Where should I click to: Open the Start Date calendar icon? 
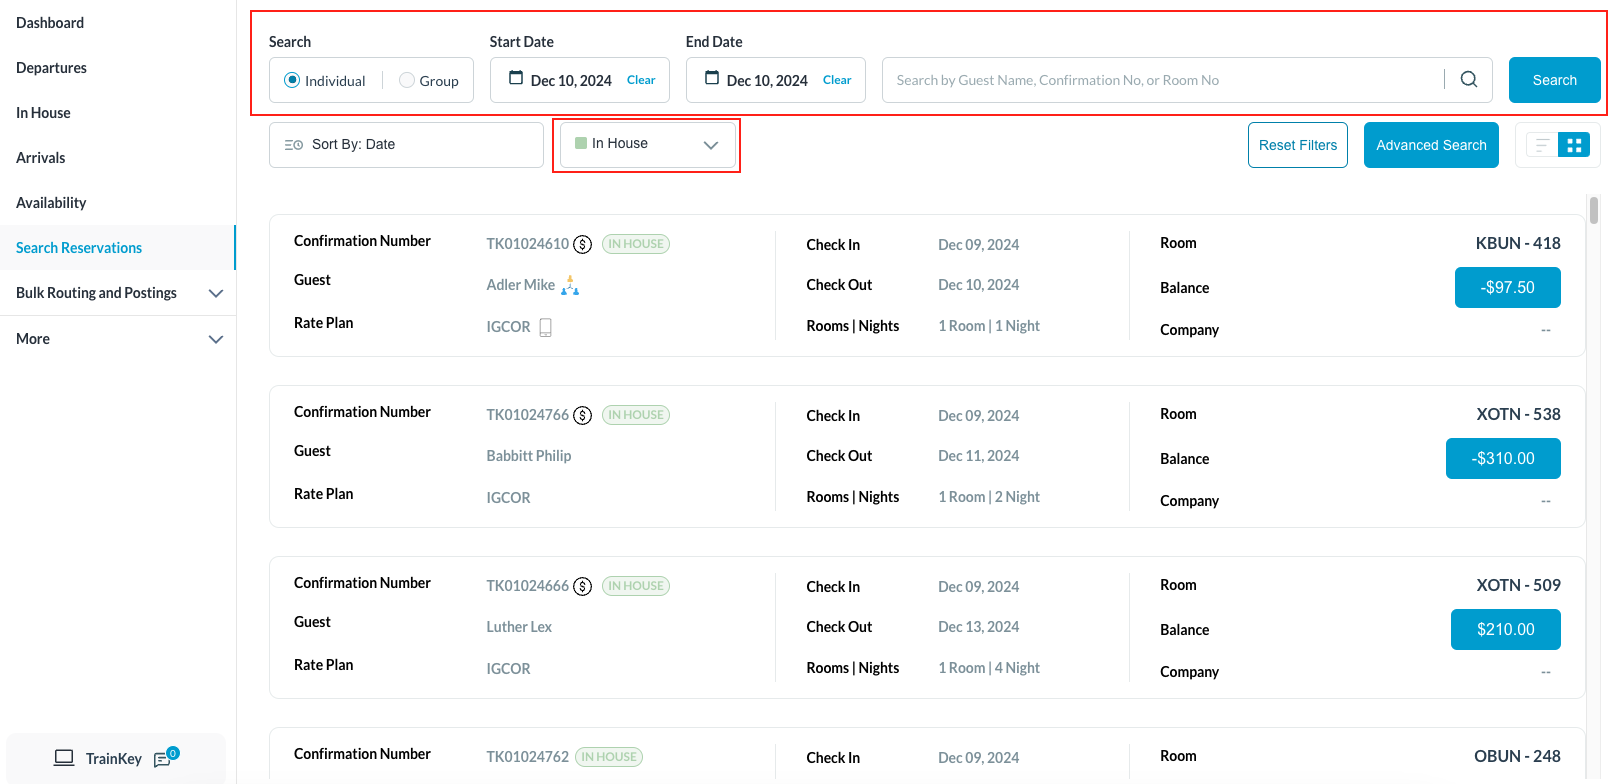point(516,78)
